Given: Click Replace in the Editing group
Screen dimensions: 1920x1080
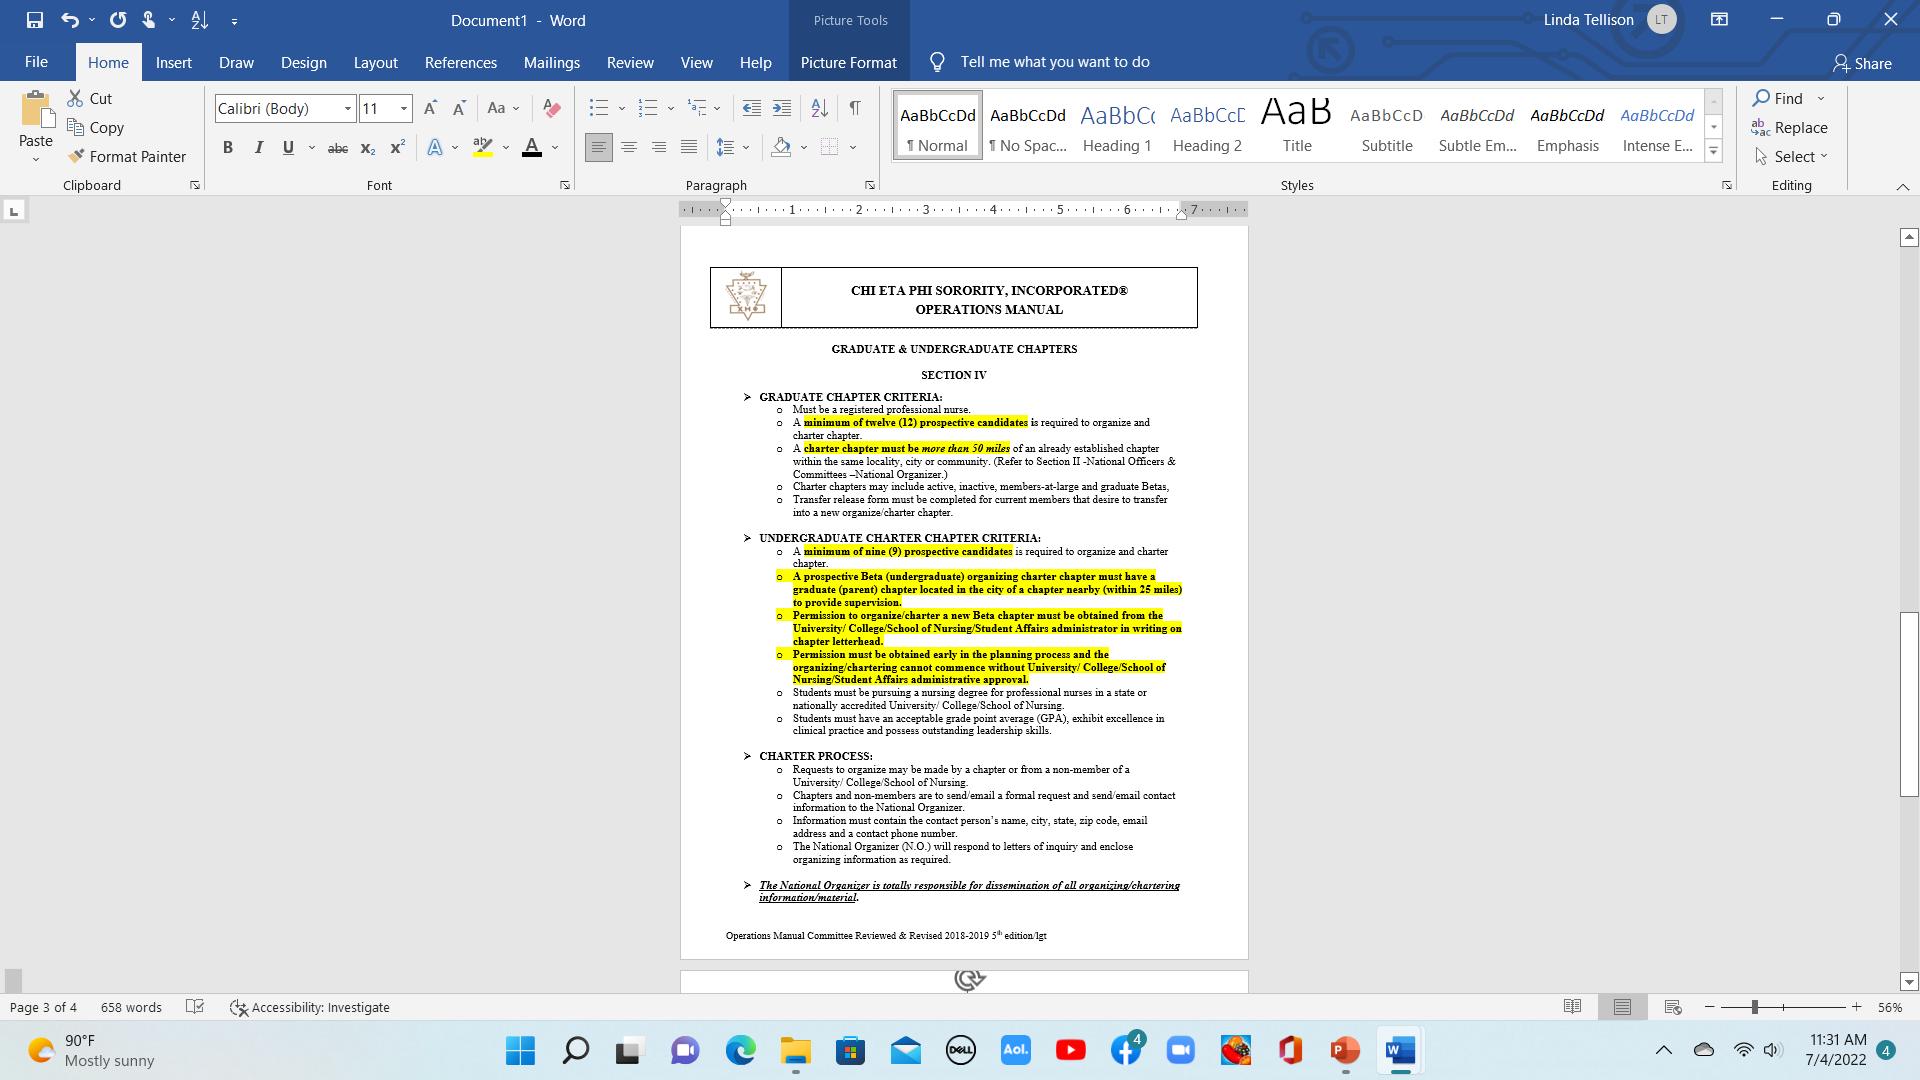Looking at the screenshot, I should coord(1790,127).
